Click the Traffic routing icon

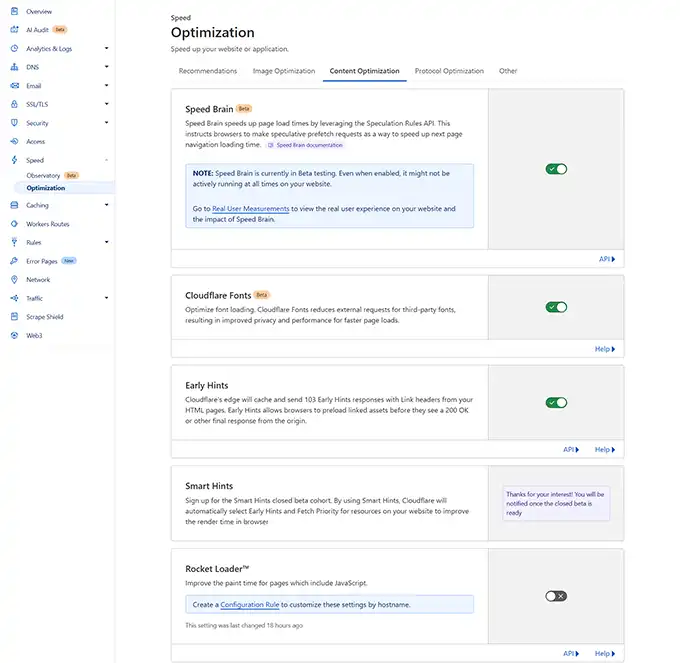point(14,298)
